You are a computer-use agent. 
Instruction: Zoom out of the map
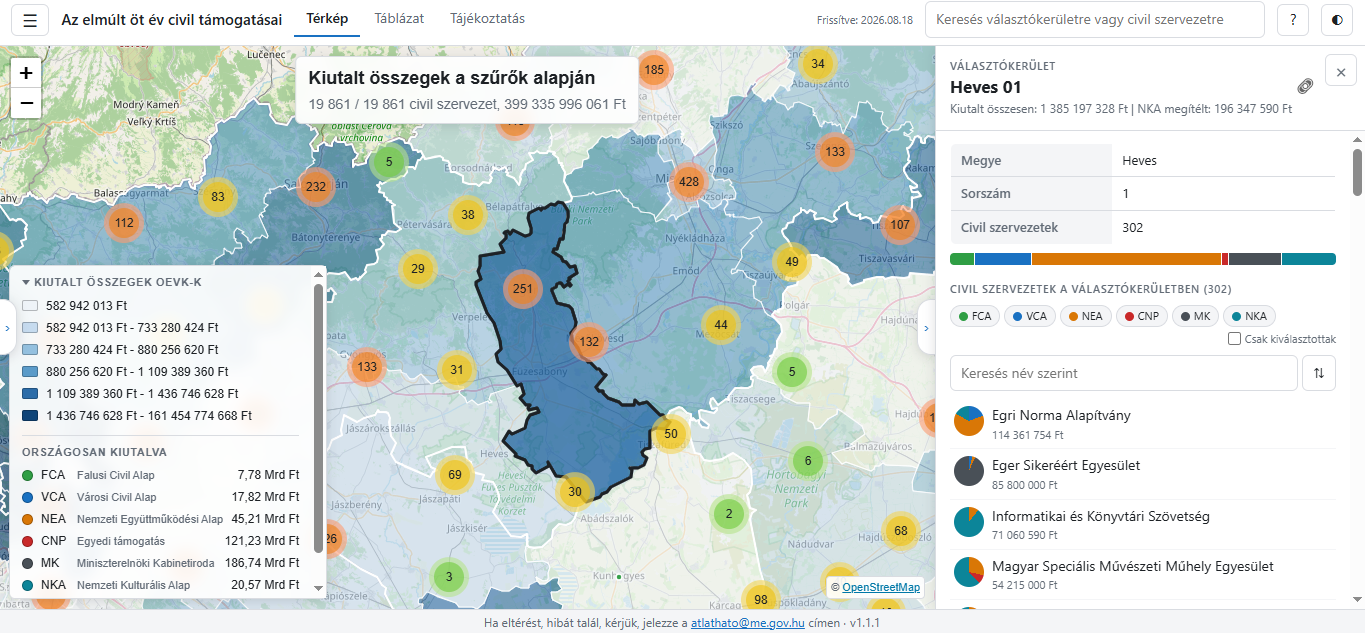point(26,103)
